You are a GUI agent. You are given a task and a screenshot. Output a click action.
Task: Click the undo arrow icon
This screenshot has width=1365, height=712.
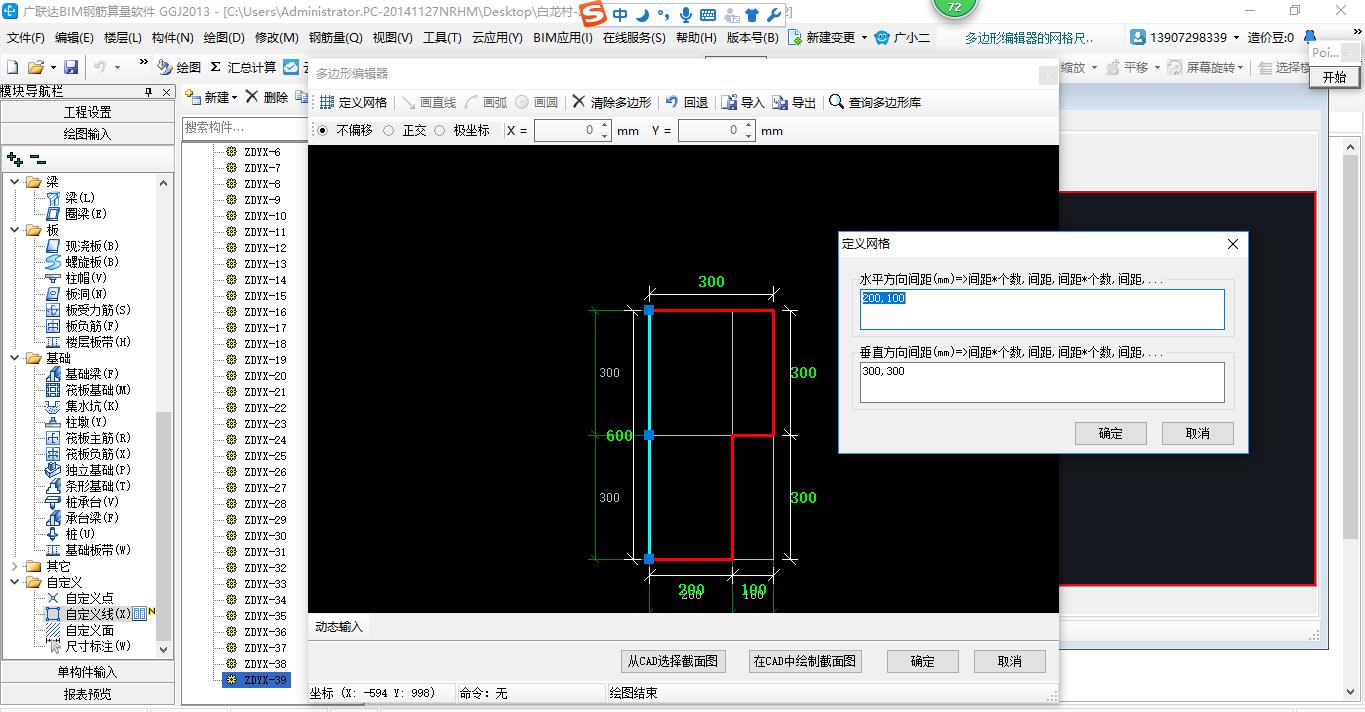(x=100, y=67)
